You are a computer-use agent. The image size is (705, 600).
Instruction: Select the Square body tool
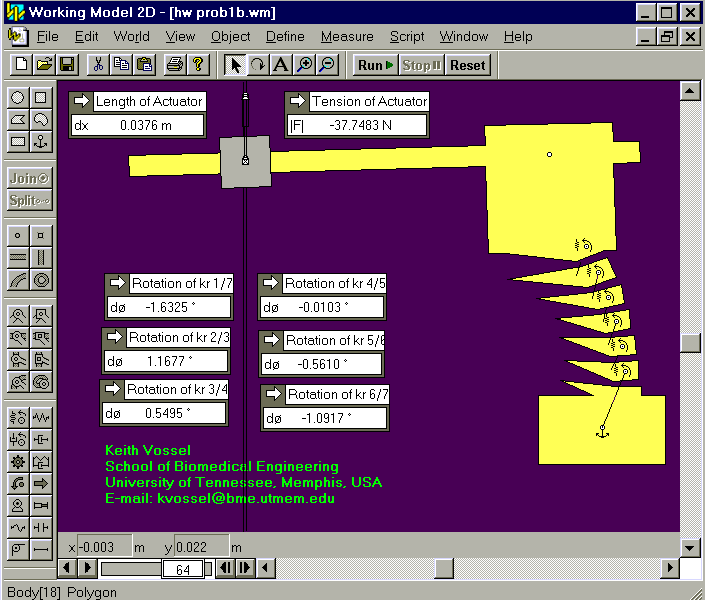[41, 97]
